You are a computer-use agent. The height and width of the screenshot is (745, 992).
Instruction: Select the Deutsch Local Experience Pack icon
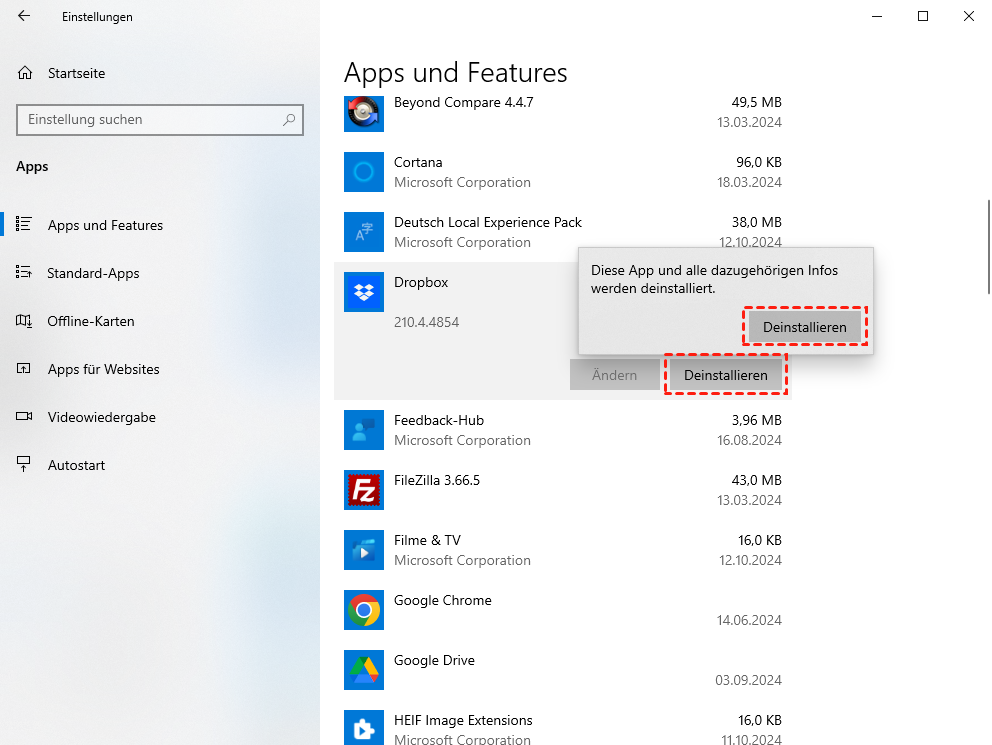point(364,231)
